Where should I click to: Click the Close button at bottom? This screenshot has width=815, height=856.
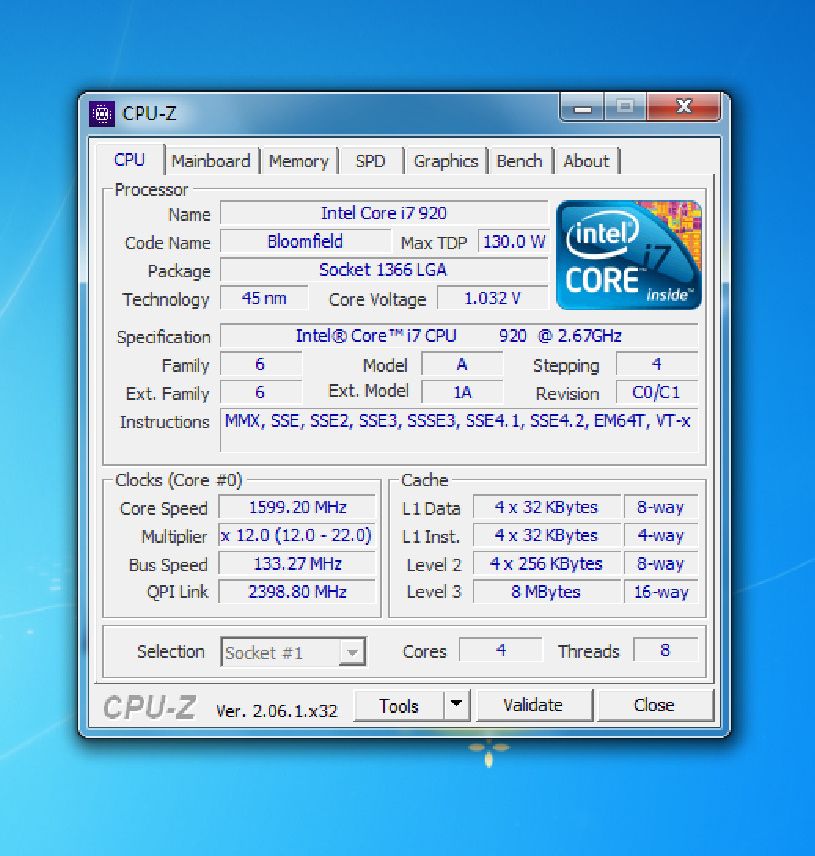(x=654, y=705)
